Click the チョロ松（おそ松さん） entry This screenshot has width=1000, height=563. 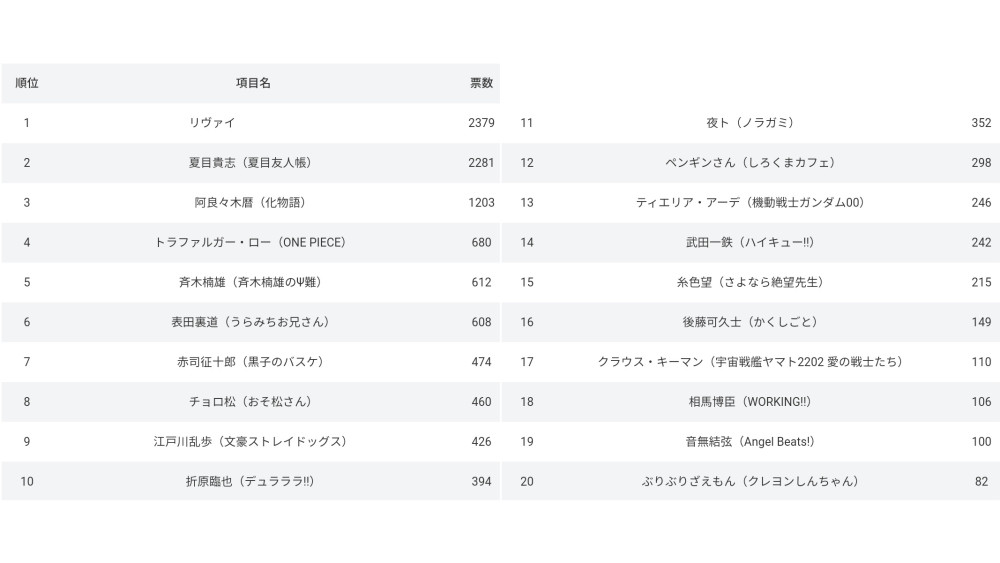point(250,402)
